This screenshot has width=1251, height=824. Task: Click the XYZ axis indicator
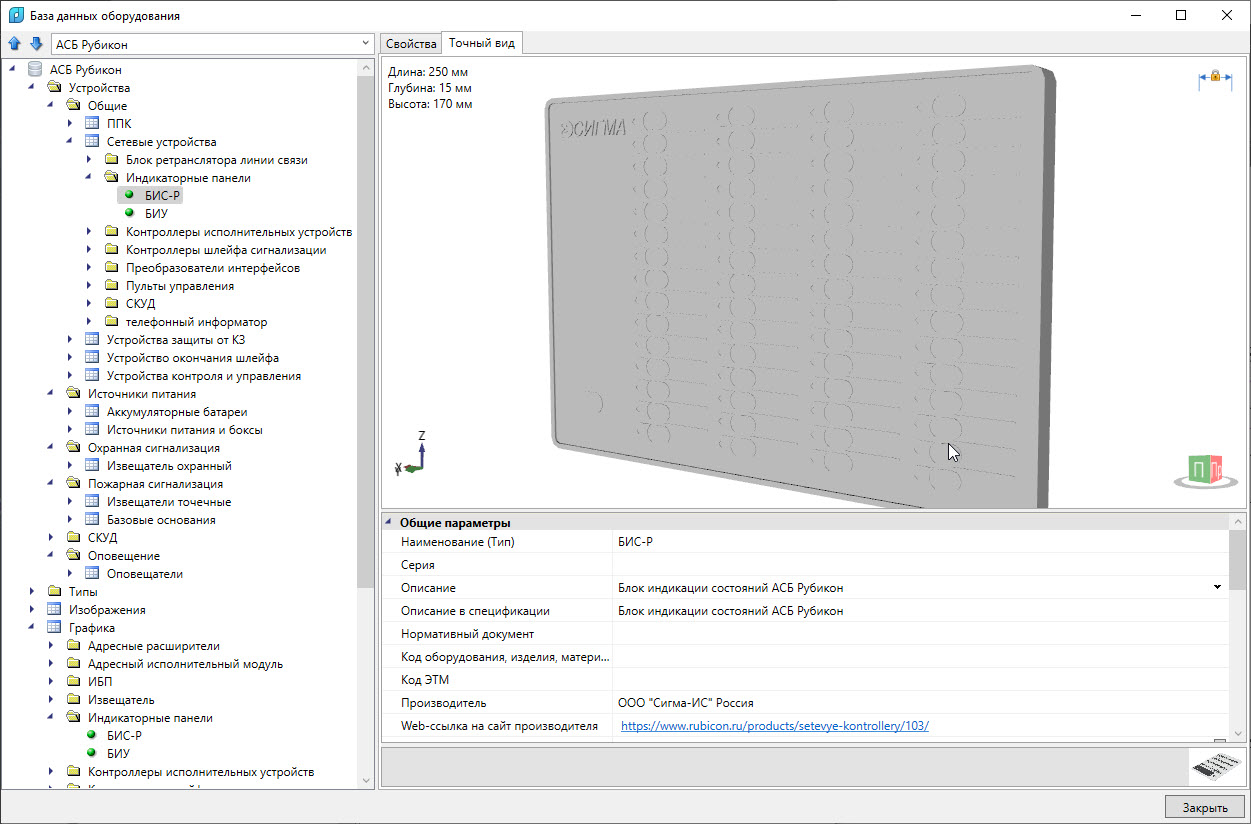tap(414, 453)
